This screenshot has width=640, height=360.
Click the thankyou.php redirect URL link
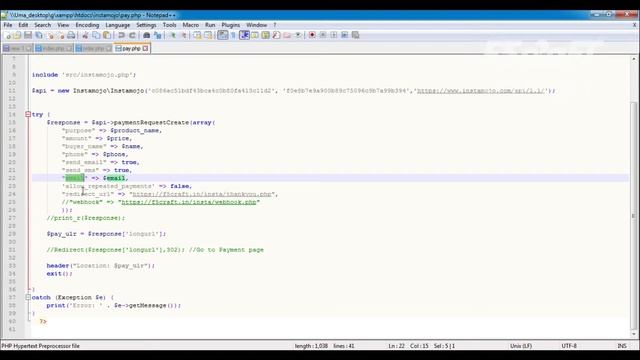click(202, 194)
